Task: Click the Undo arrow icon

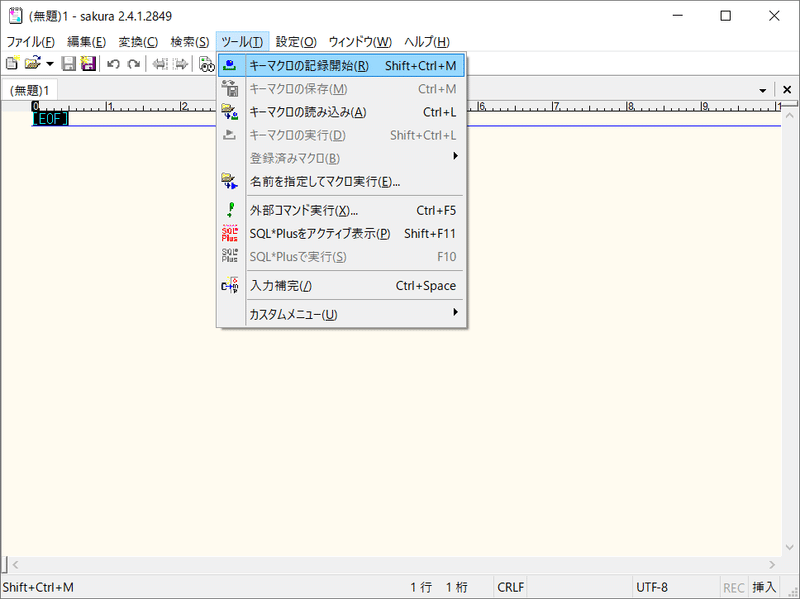Action: click(113, 64)
